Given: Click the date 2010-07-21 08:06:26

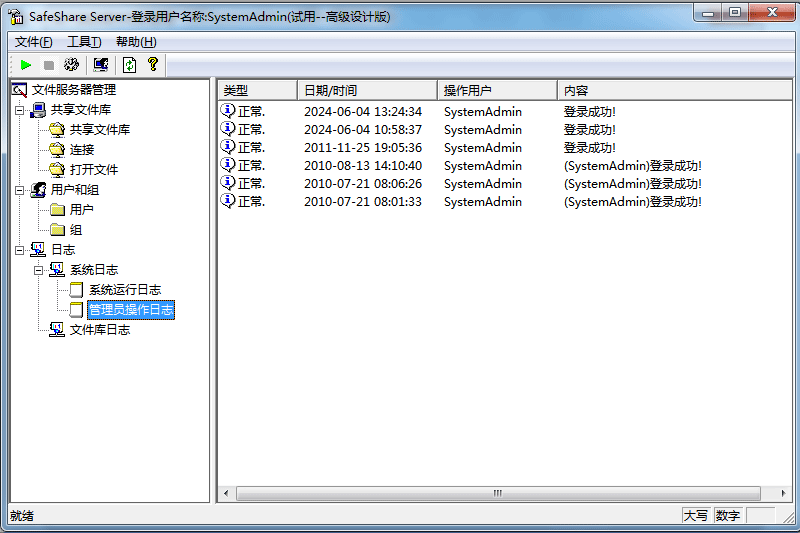Looking at the screenshot, I should click(363, 184).
